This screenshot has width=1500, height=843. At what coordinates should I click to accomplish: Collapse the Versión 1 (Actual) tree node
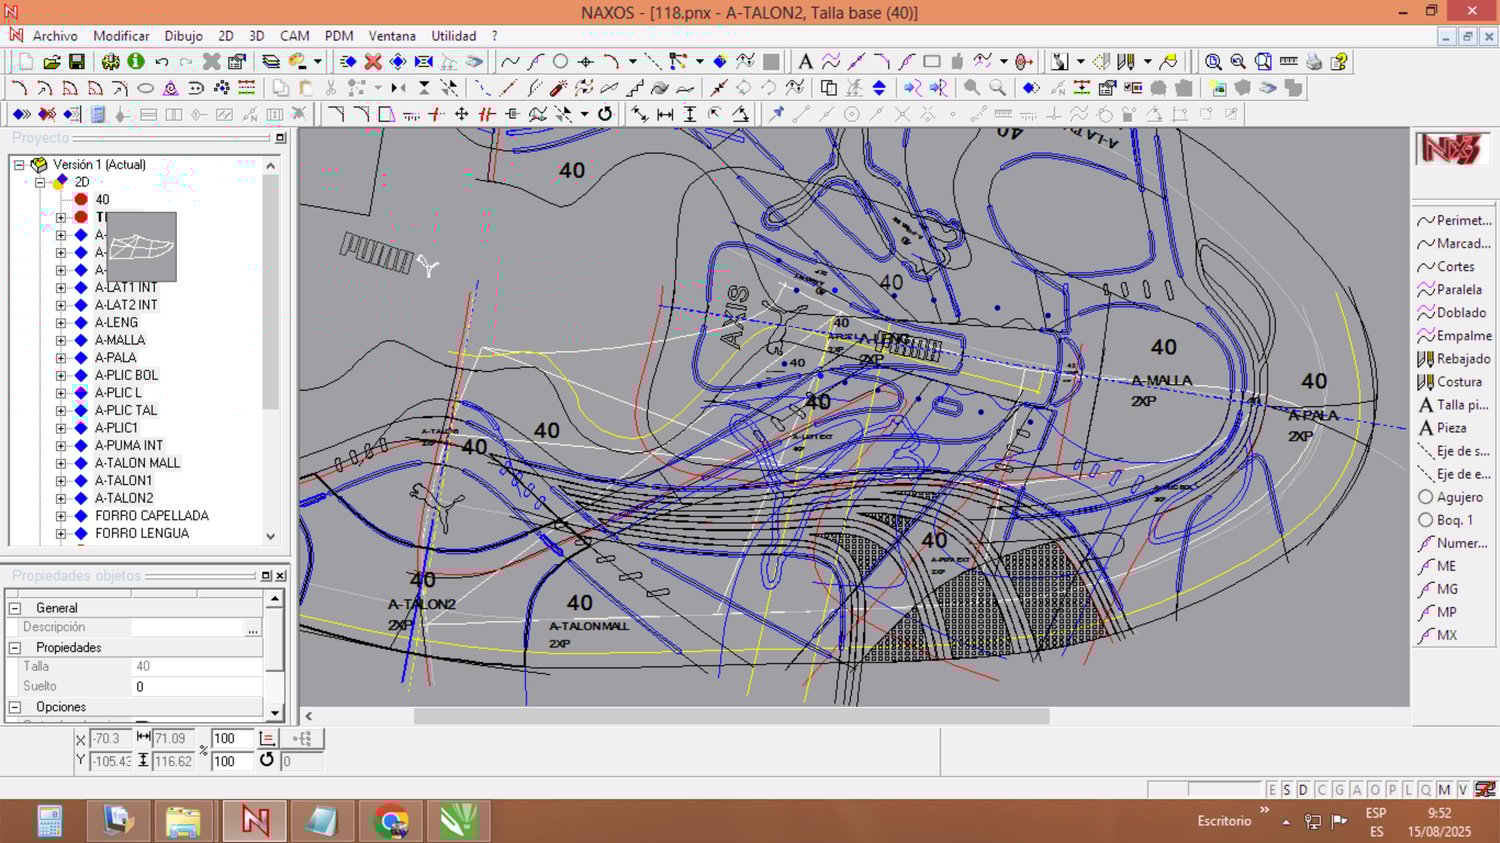(x=19, y=165)
